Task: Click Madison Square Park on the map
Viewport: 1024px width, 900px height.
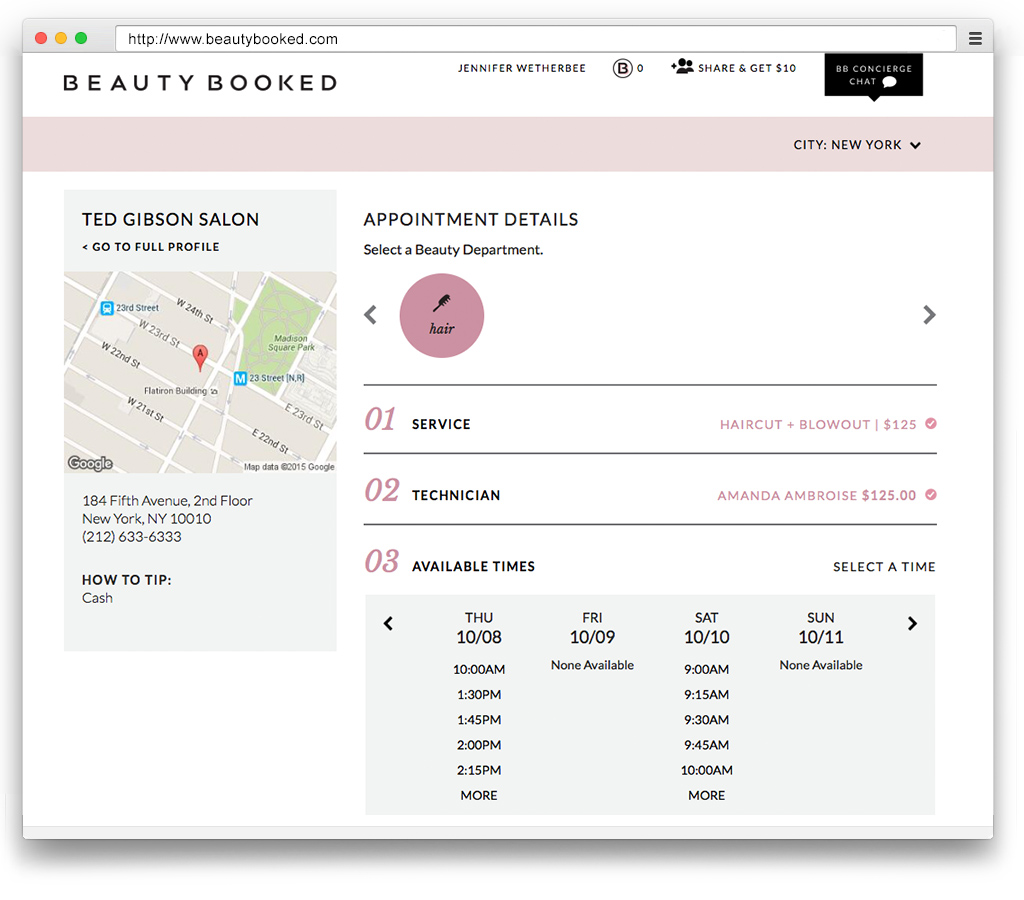Action: pyautogui.click(x=291, y=343)
